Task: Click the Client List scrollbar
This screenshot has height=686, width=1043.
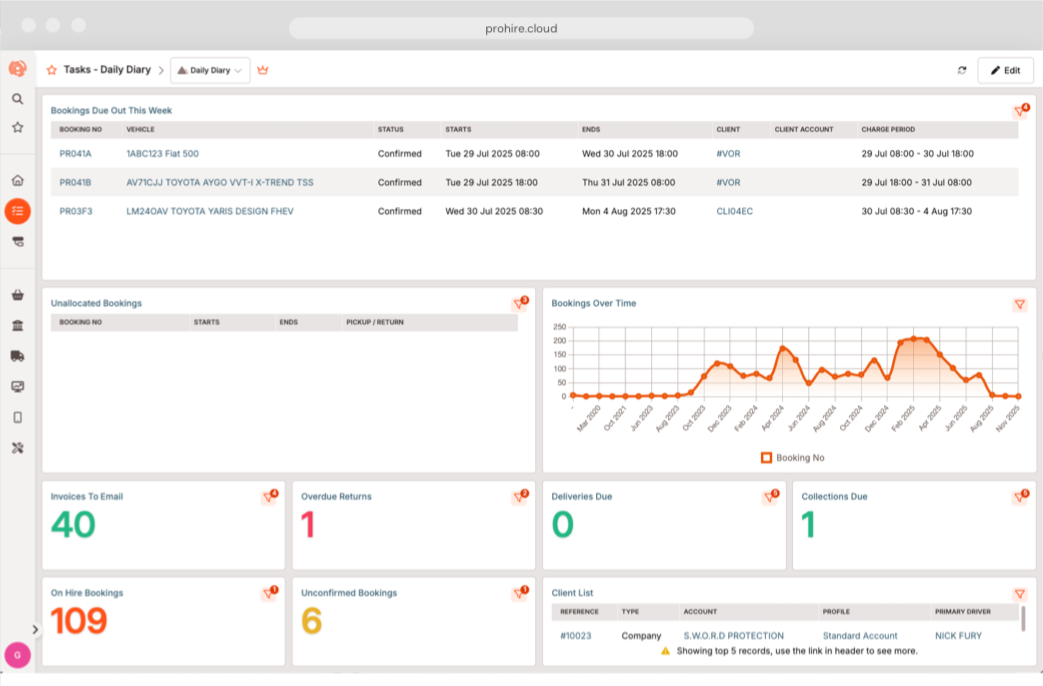Action: [x=1022, y=618]
